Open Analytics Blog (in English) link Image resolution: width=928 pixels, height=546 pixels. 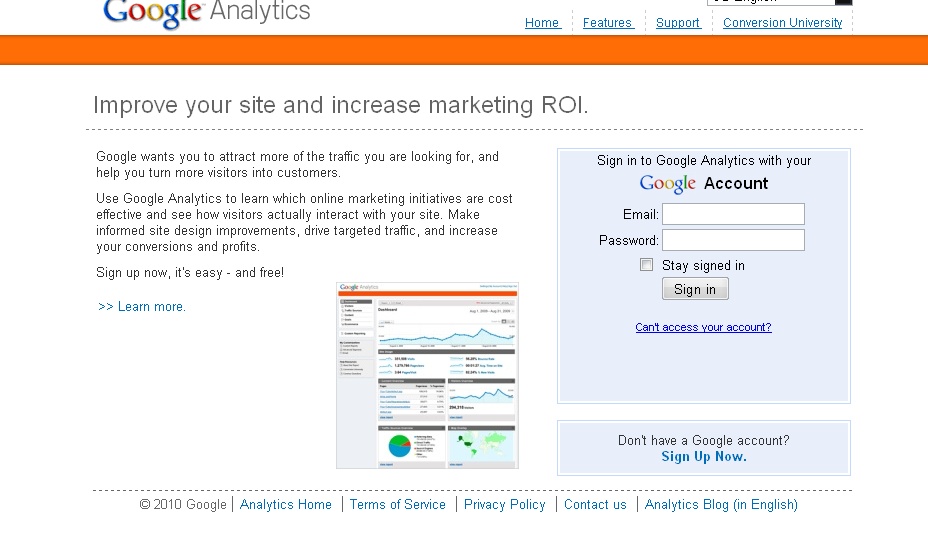click(x=721, y=505)
